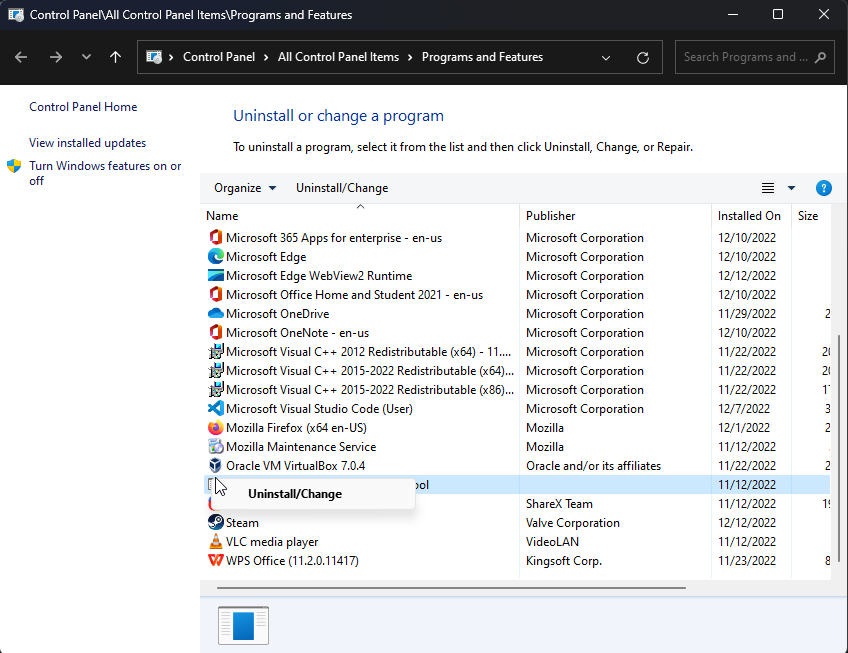Screen dimensions: 848x653
Task: Click the Microsoft Edge icon
Action: [215, 256]
